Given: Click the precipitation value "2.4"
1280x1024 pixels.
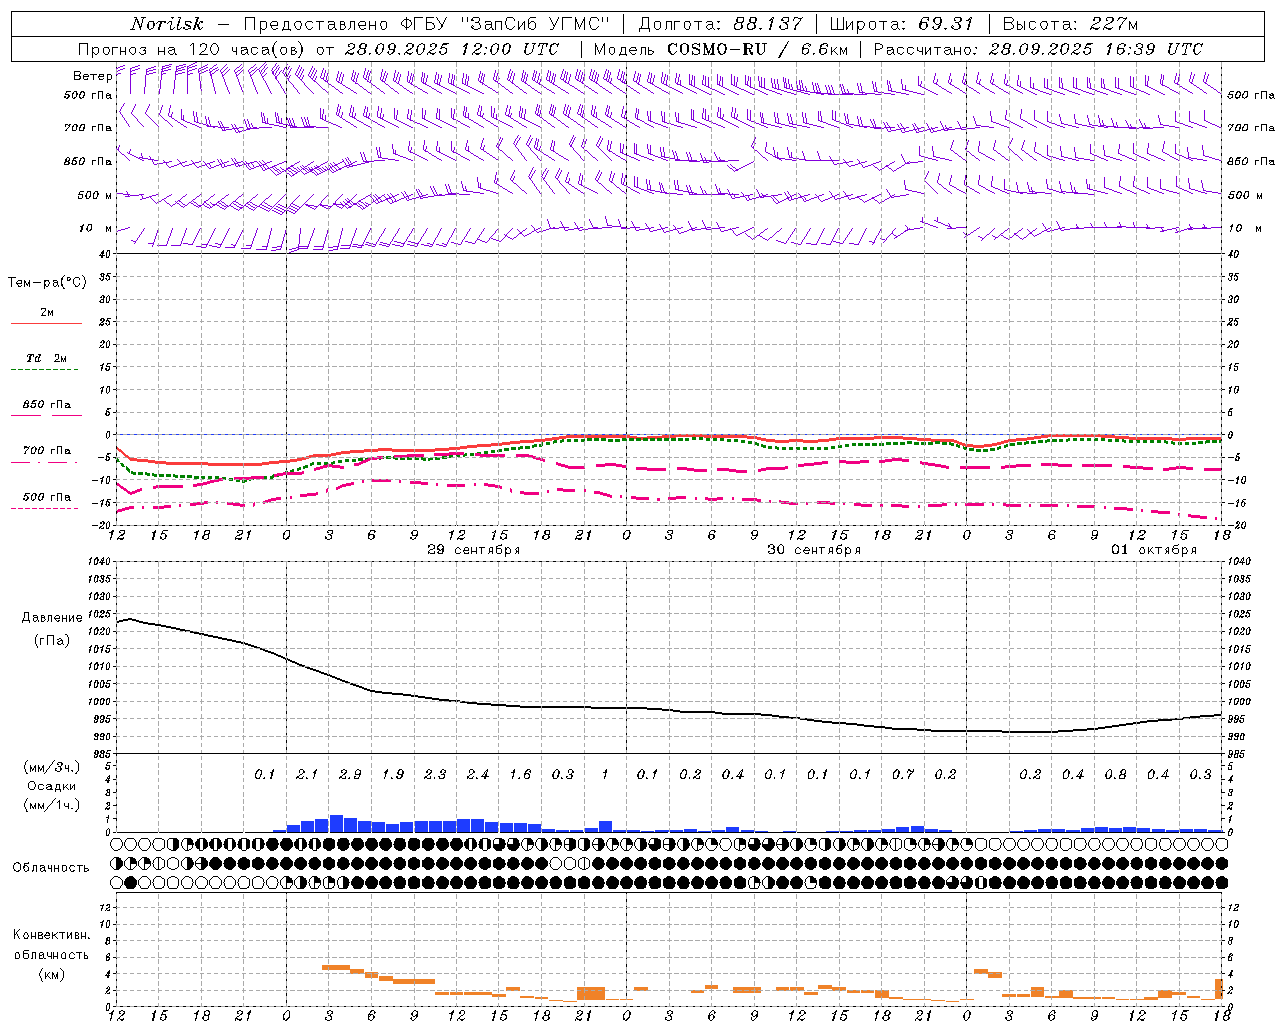Looking at the screenshot, I should click(478, 774).
